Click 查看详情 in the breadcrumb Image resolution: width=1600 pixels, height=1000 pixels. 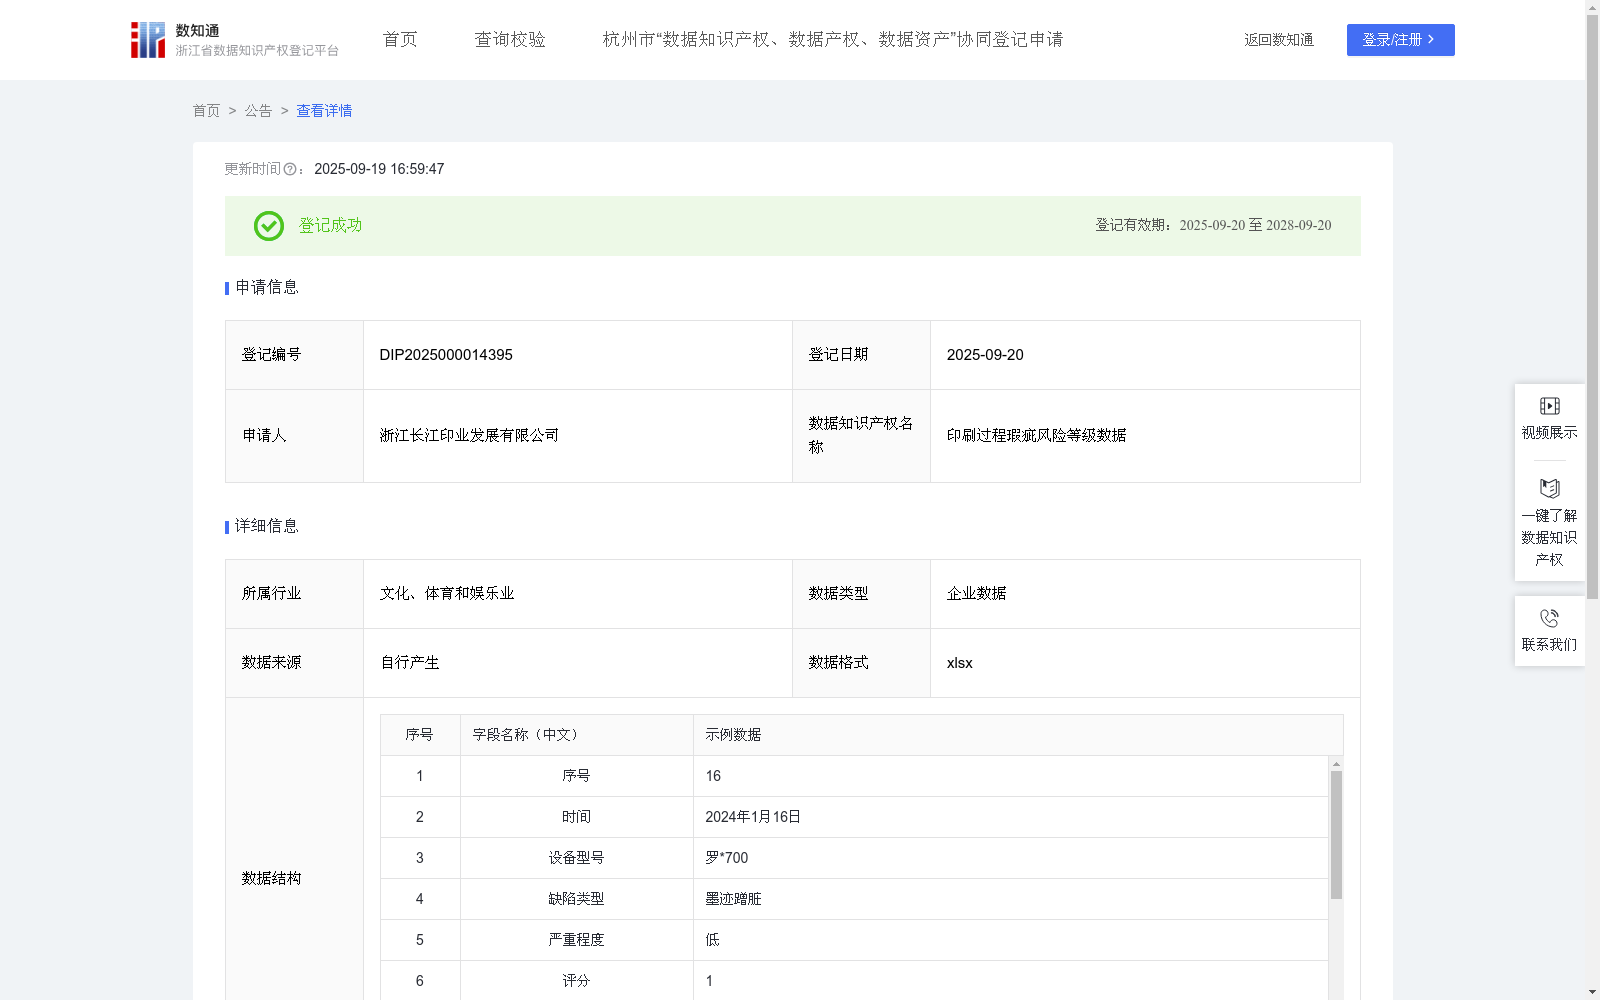324,111
